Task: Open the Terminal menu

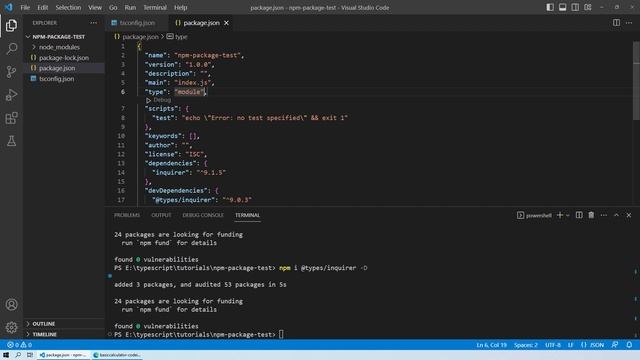Action: (x=155, y=7)
